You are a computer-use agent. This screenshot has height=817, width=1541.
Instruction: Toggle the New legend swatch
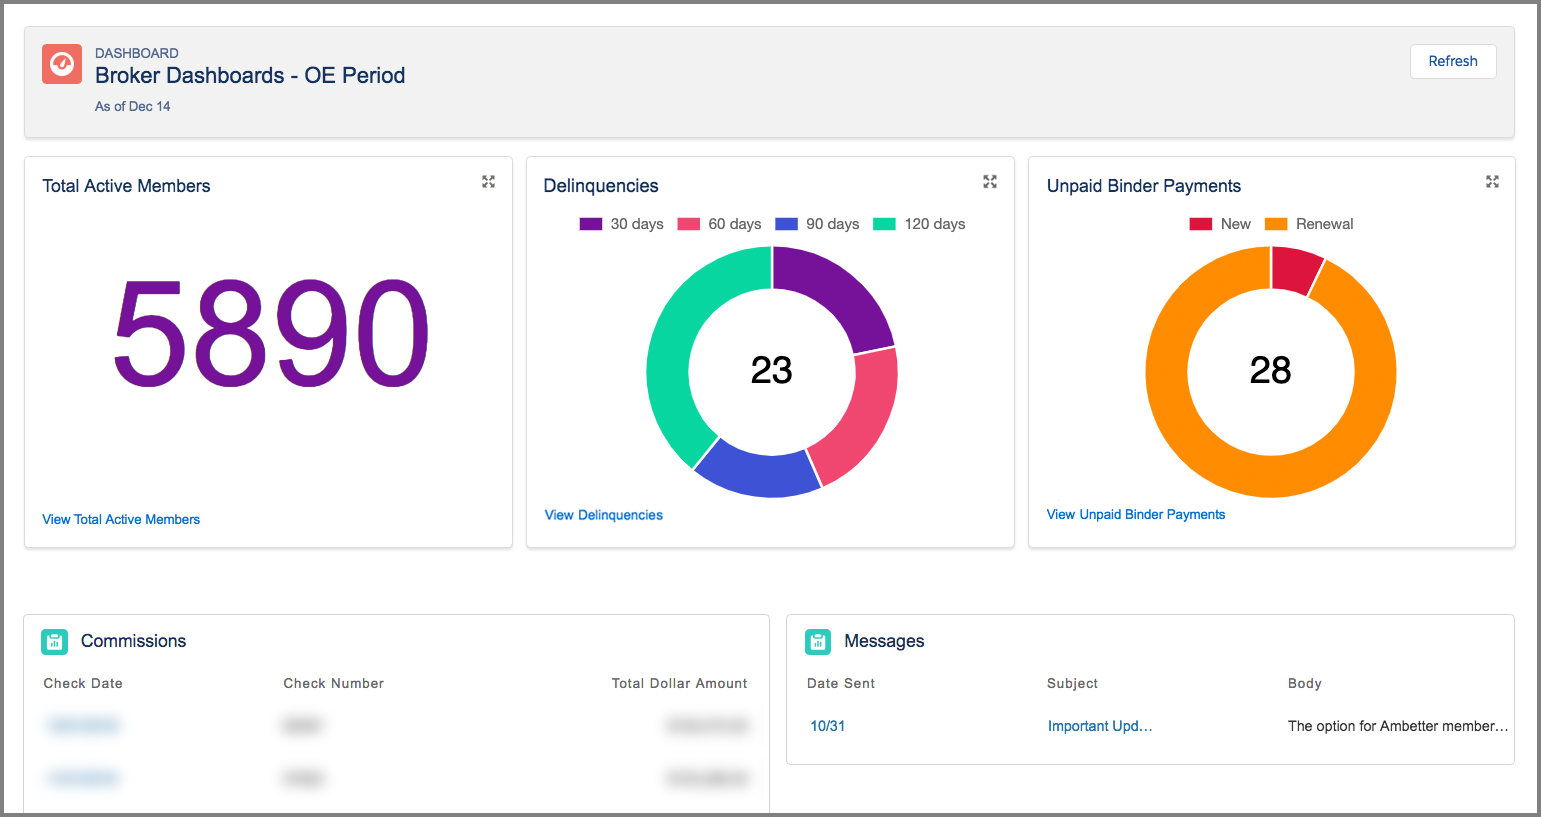click(x=1201, y=224)
